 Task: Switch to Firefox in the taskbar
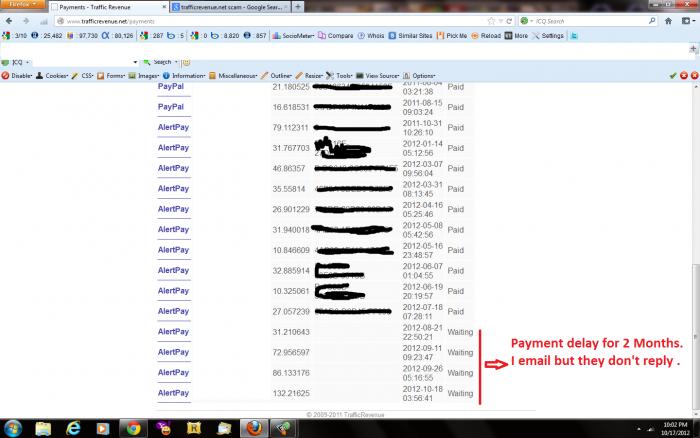(x=254, y=429)
